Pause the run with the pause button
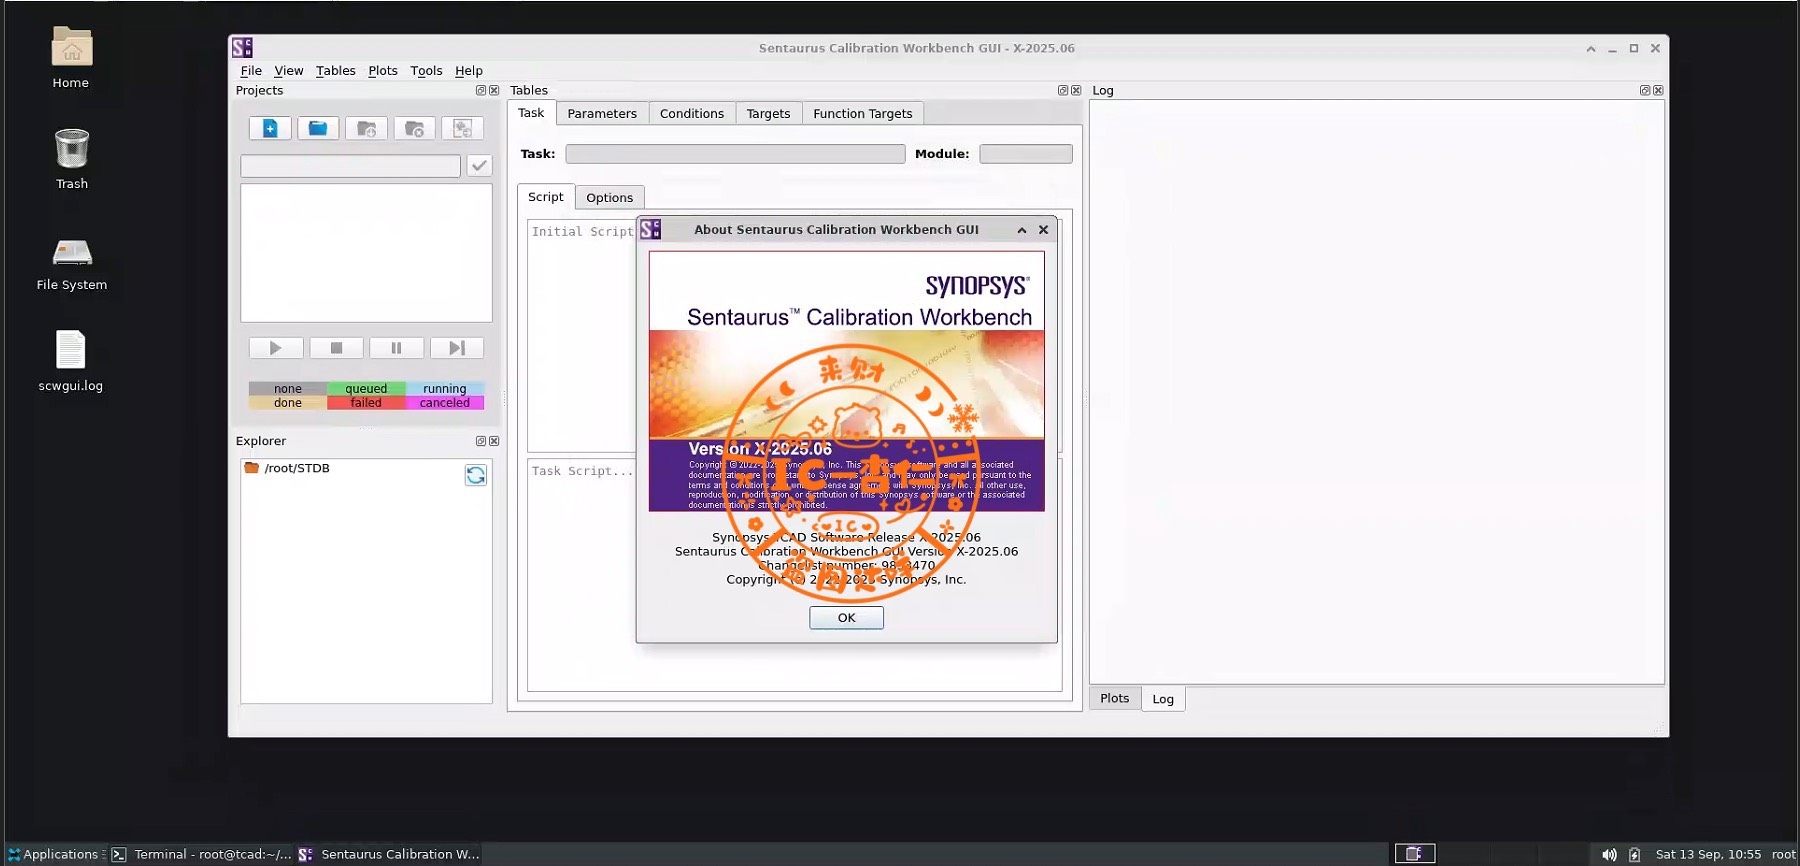 (x=396, y=348)
